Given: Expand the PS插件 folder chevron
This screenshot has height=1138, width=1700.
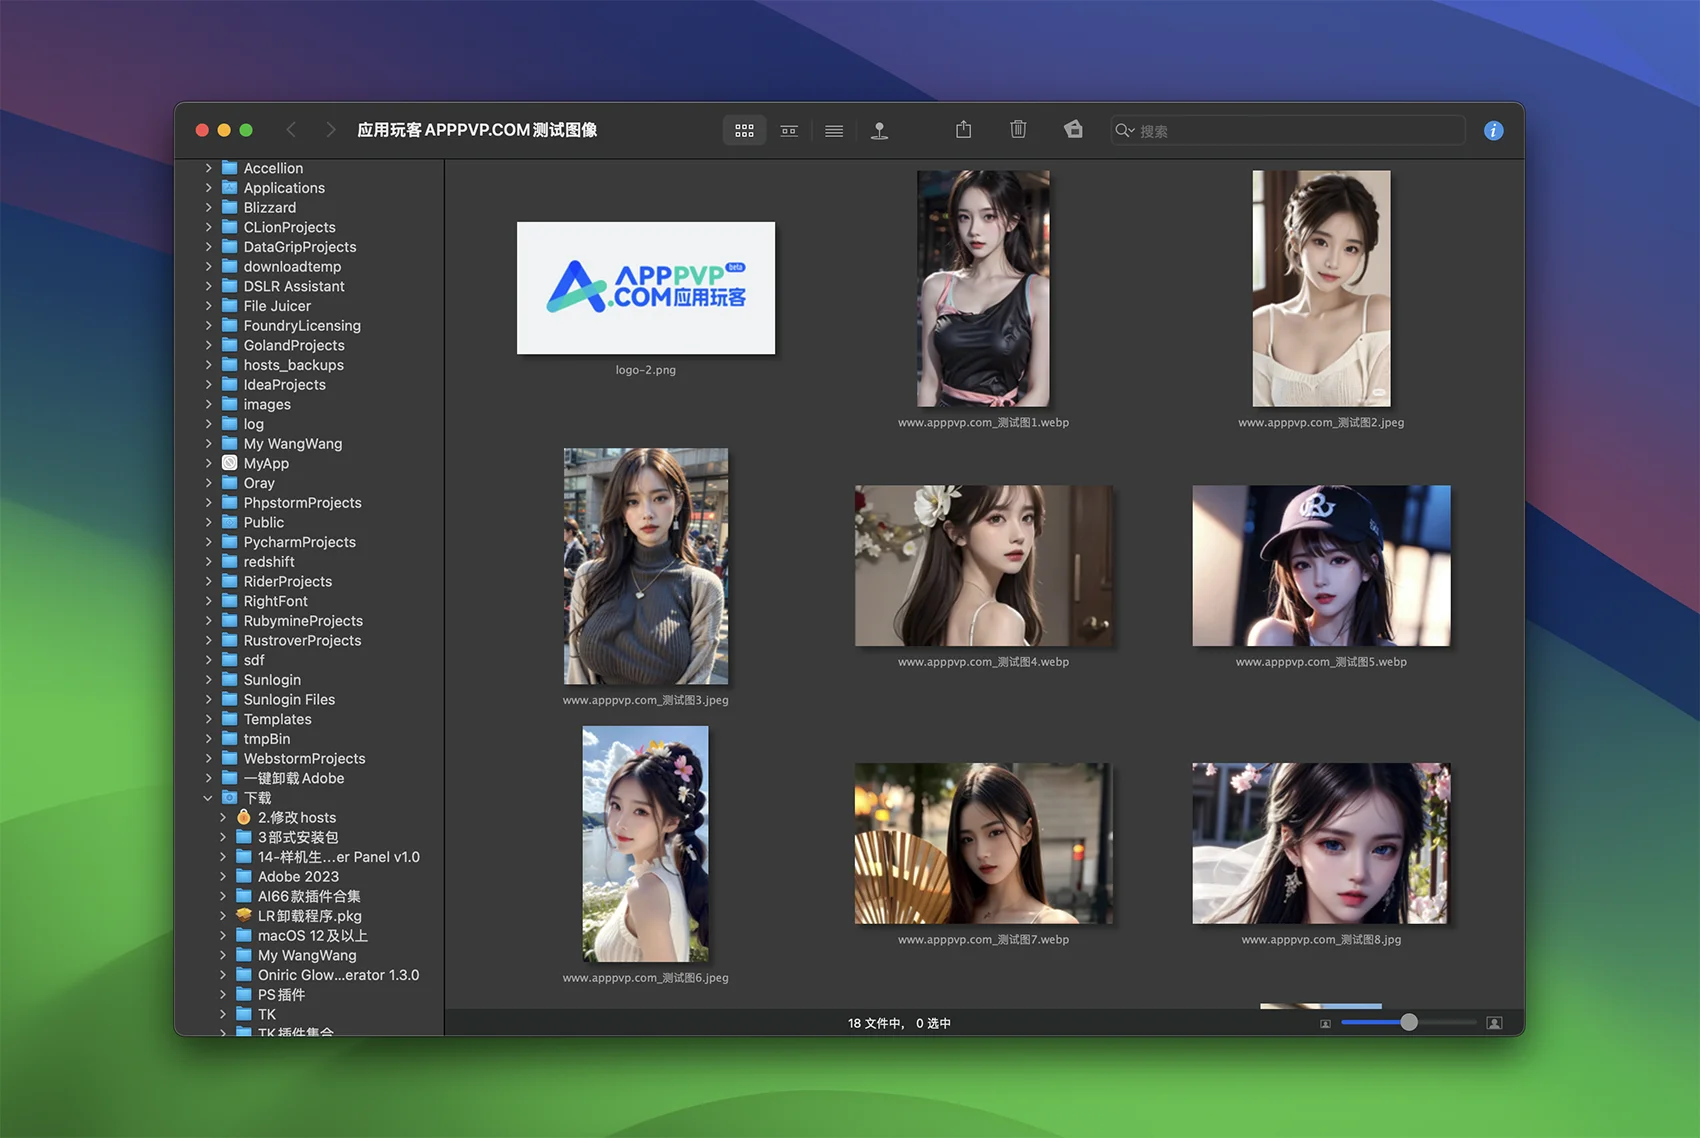Looking at the screenshot, I should point(223,995).
